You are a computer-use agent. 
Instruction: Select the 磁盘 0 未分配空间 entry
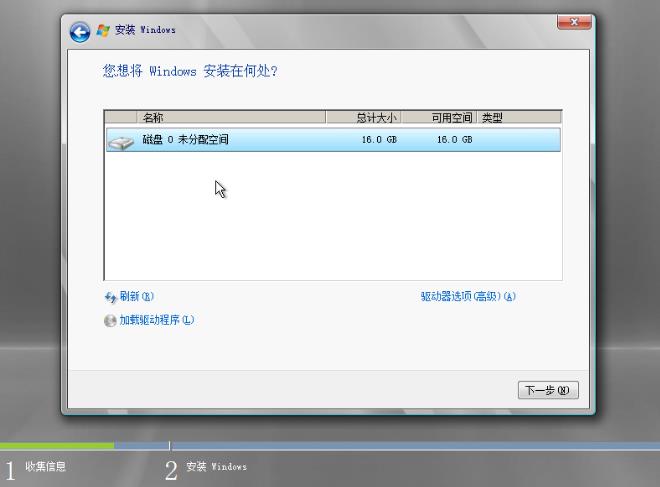tap(185, 140)
